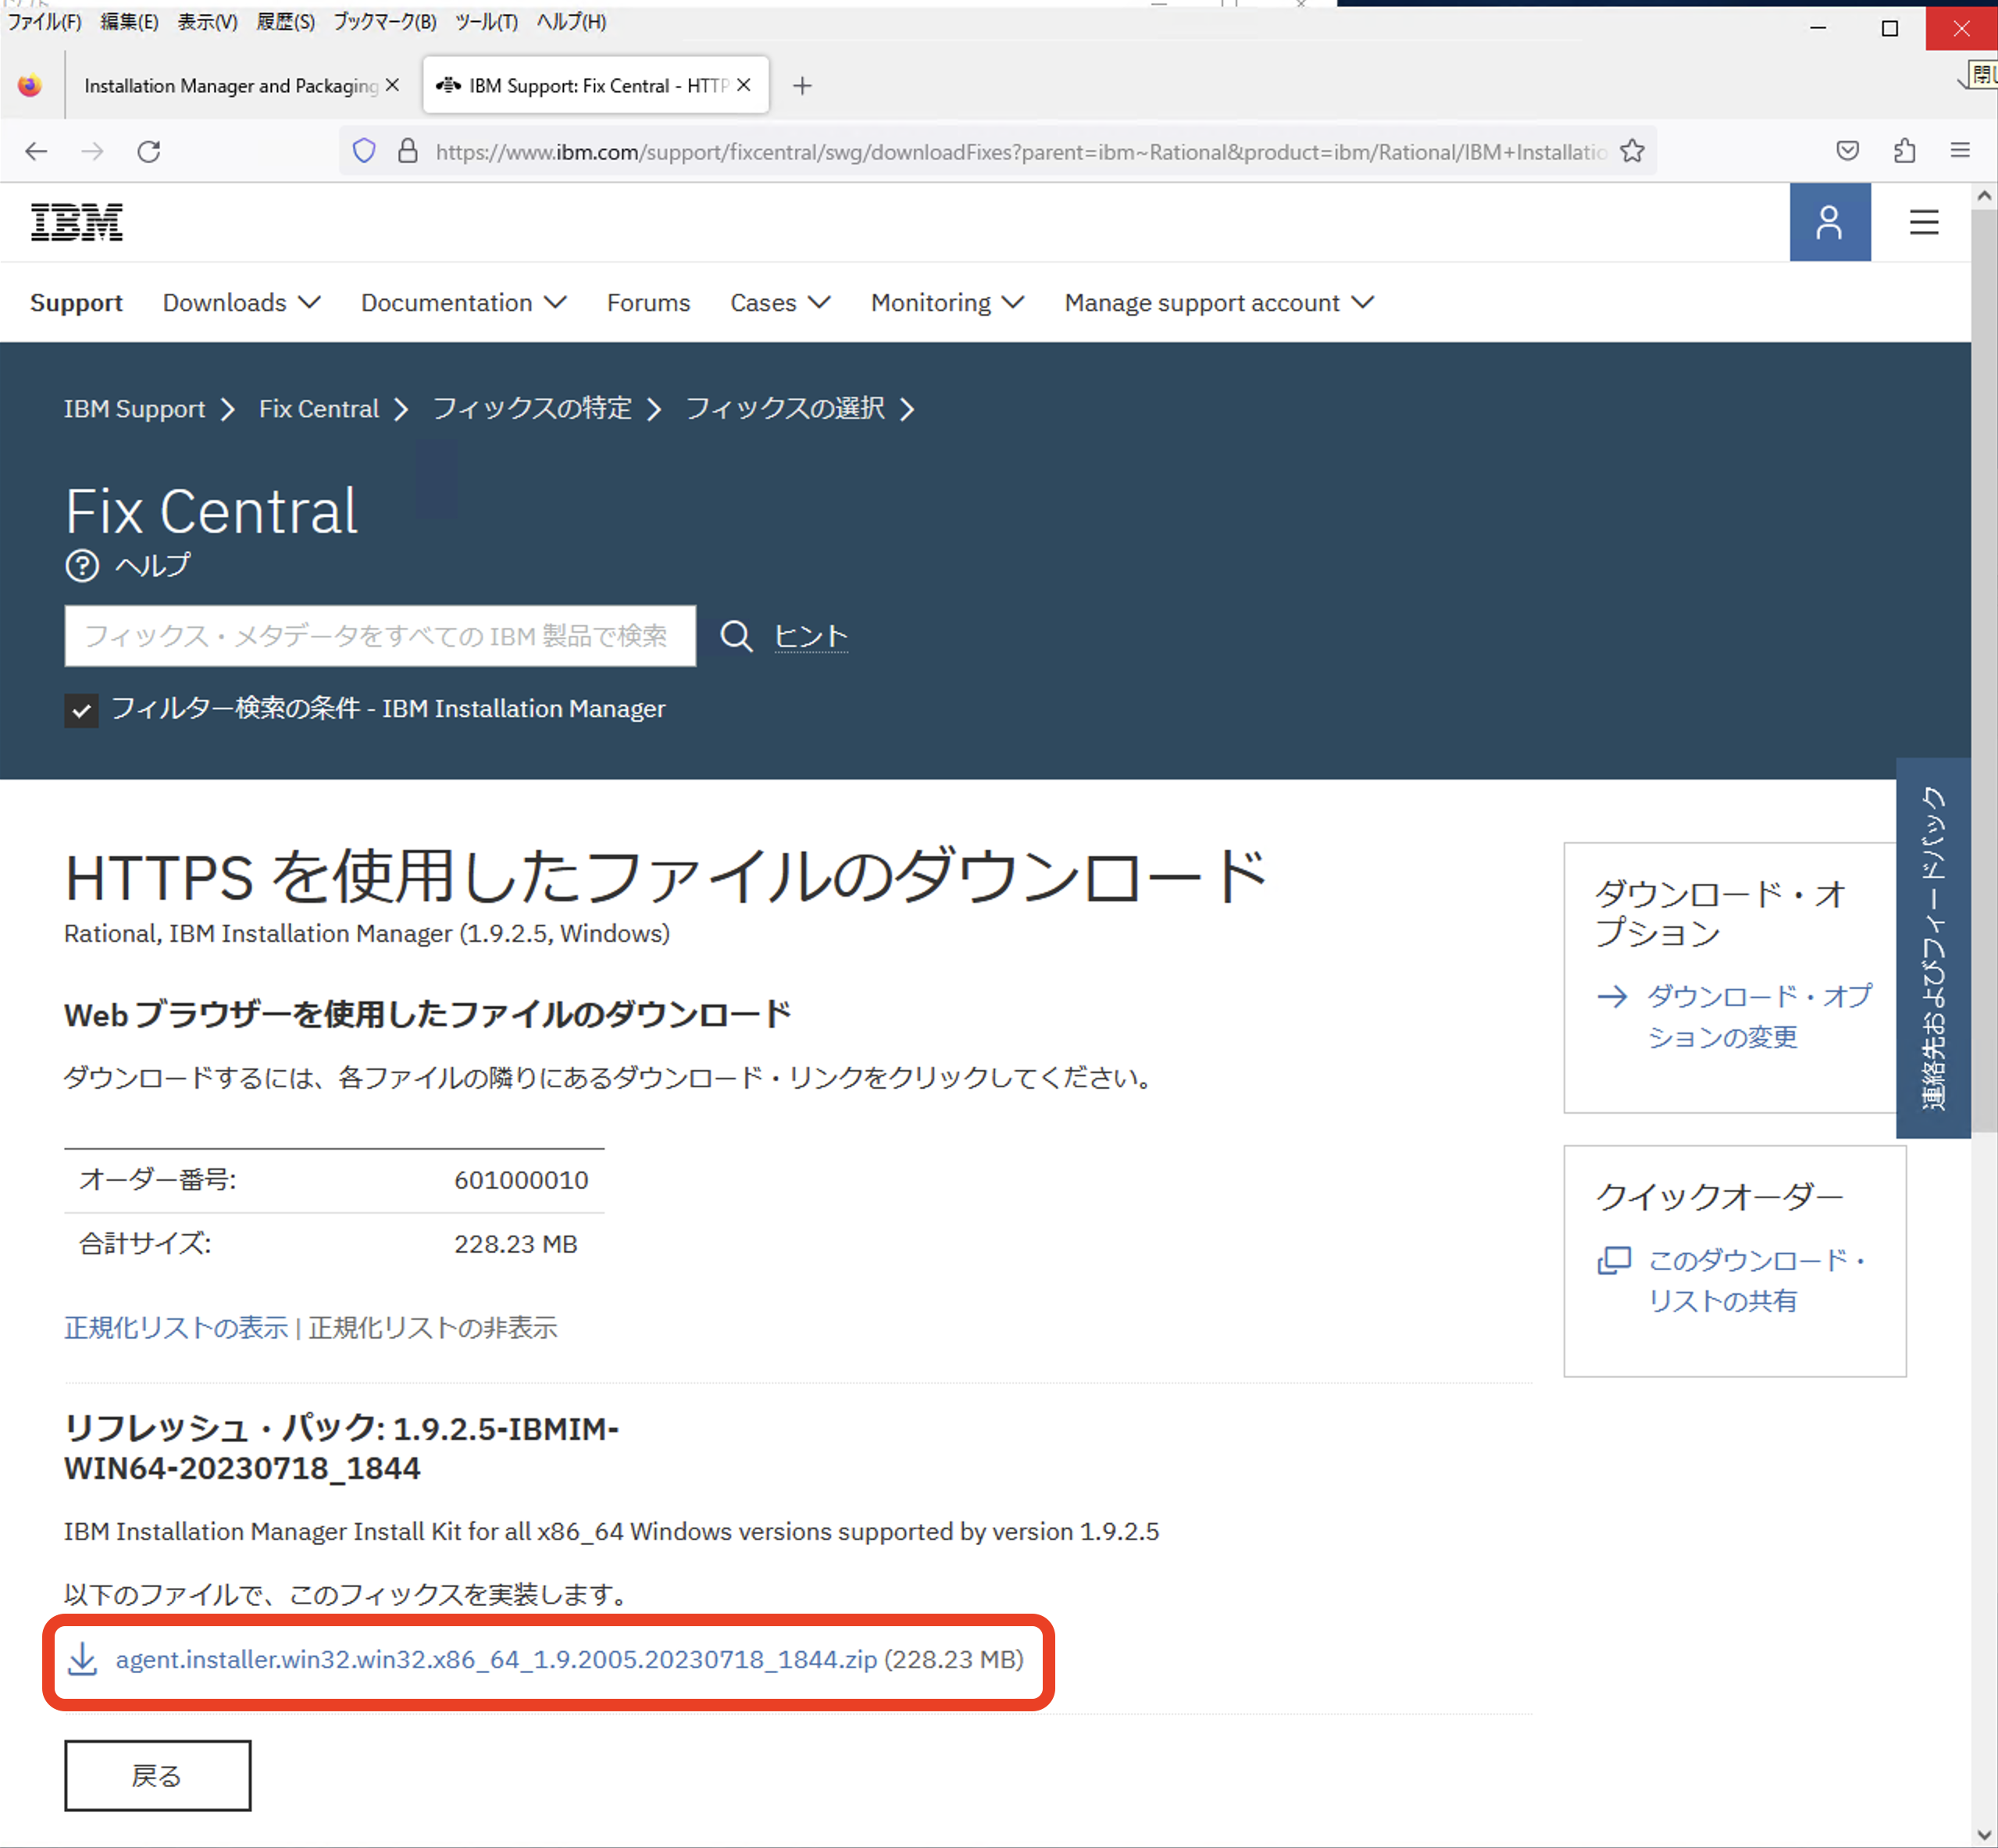Open the user account avatar icon
This screenshot has width=1998, height=1848.
(1830, 222)
